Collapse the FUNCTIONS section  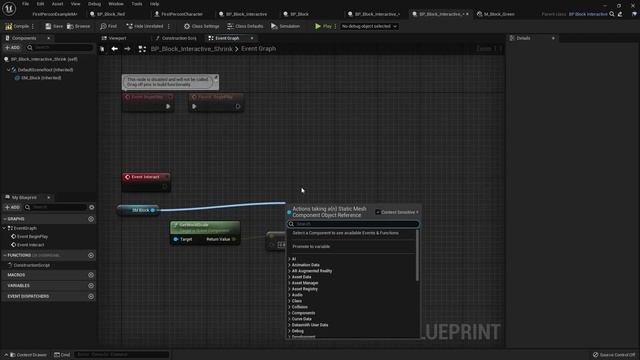(5, 256)
